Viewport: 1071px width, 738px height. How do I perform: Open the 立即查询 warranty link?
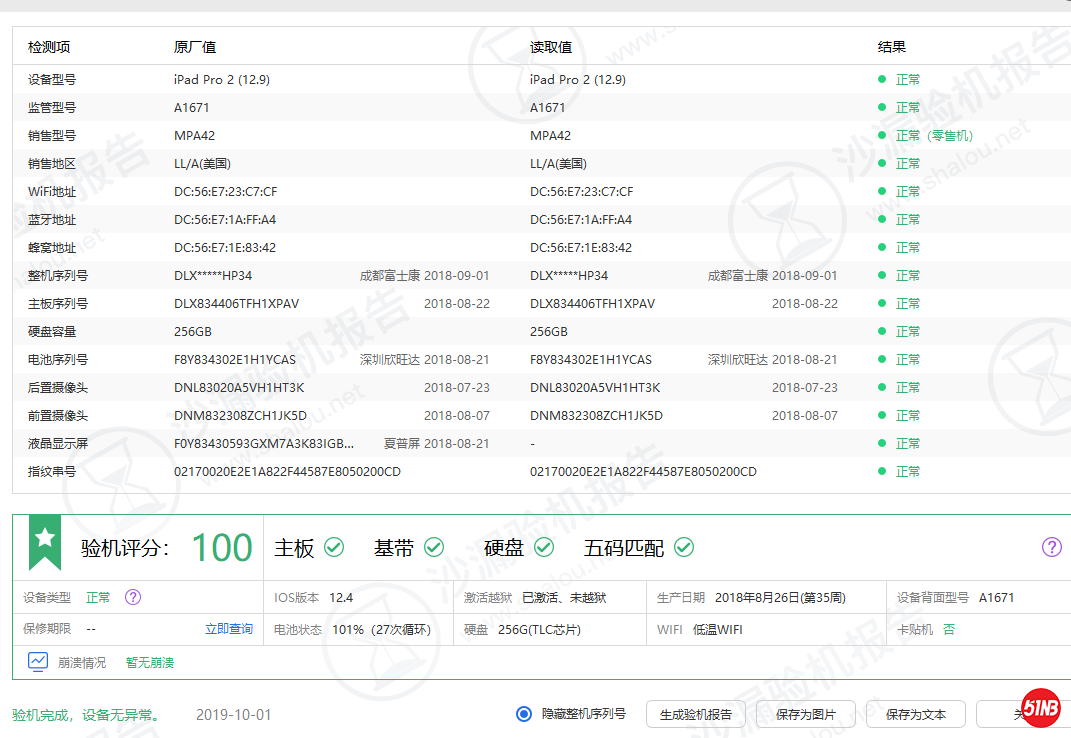point(229,629)
